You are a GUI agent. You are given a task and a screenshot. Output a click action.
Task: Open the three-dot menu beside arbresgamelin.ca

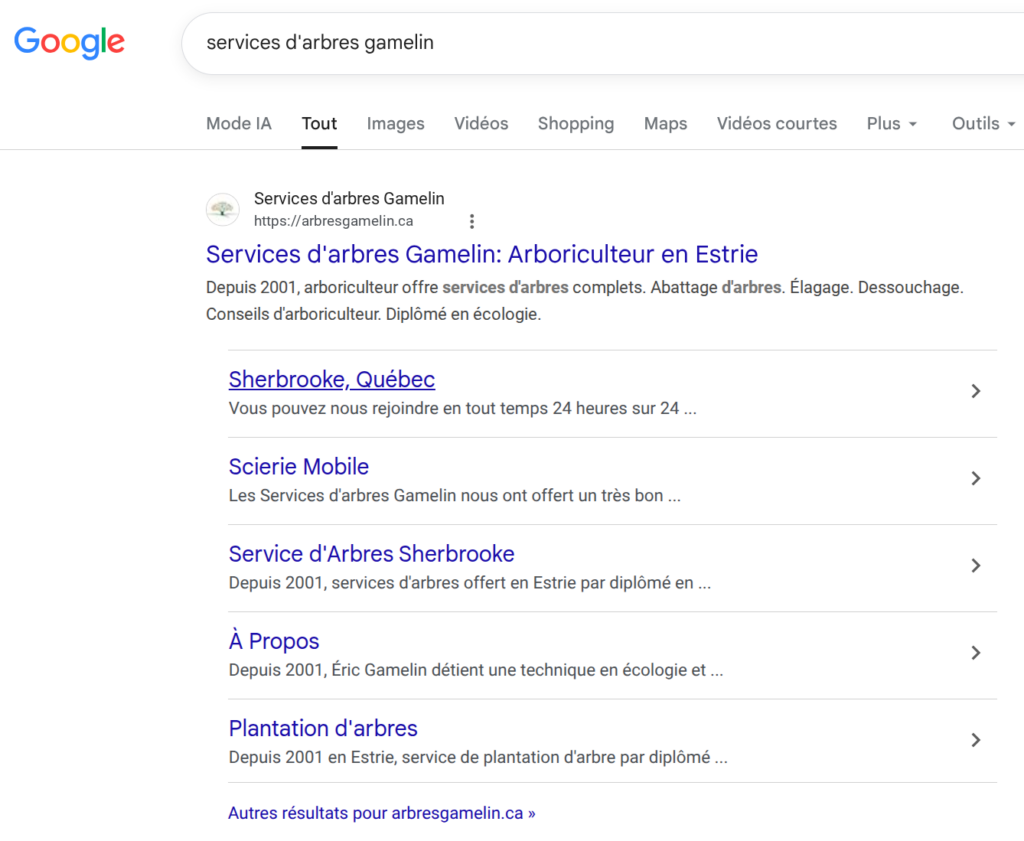click(x=472, y=221)
